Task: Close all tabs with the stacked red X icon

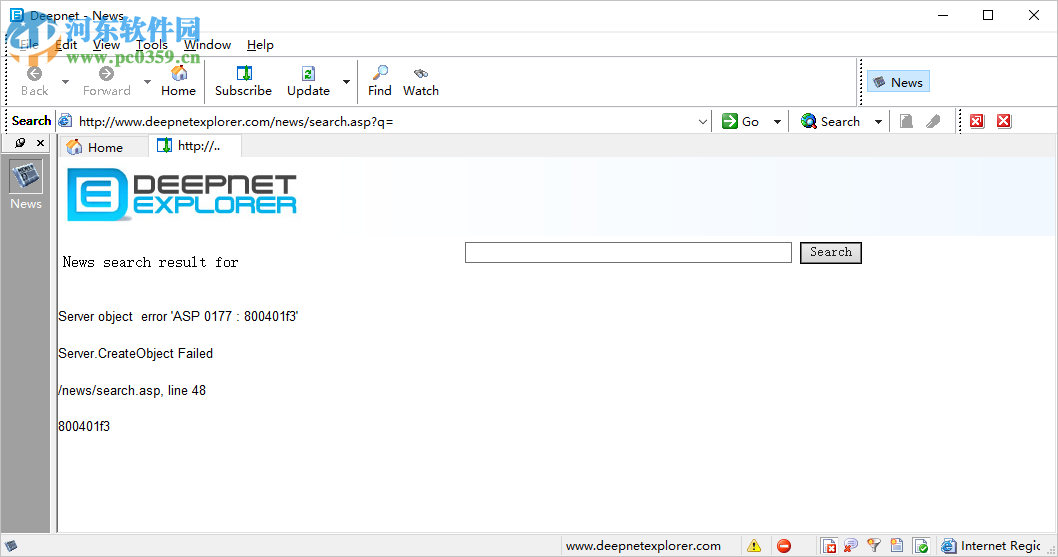Action: pos(976,122)
